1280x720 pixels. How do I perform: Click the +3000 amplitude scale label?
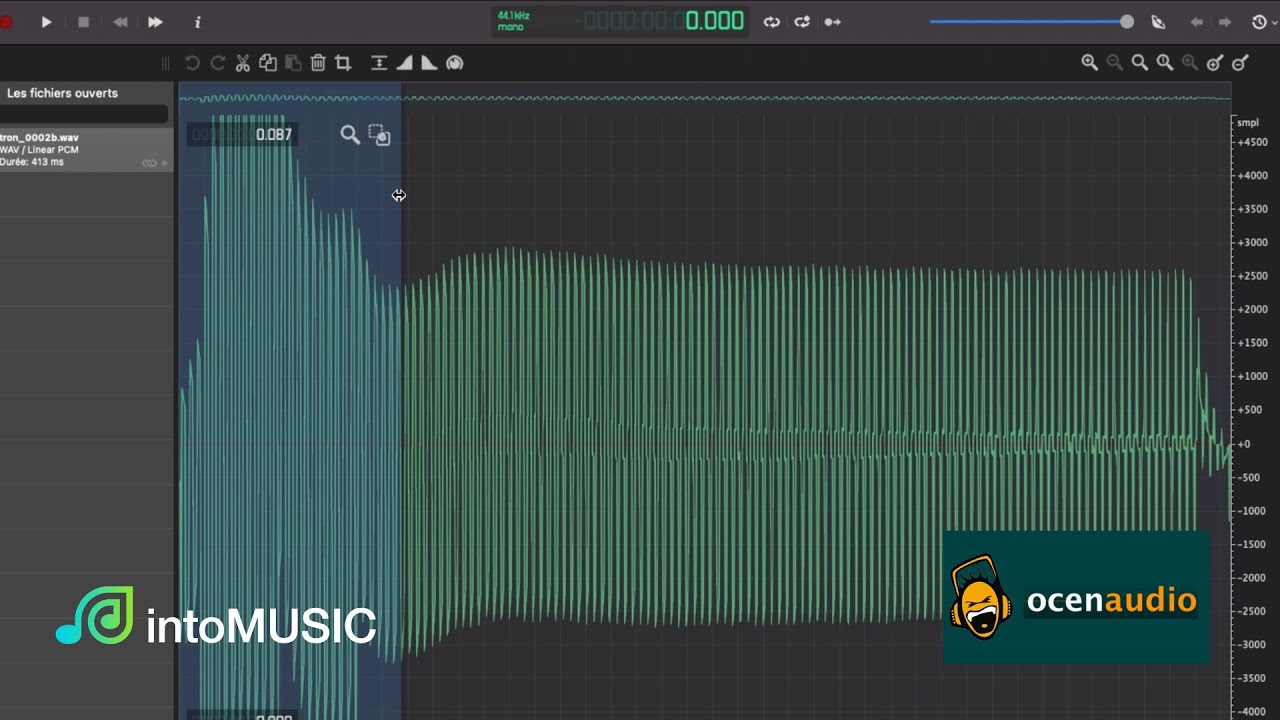[x=1252, y=243]
